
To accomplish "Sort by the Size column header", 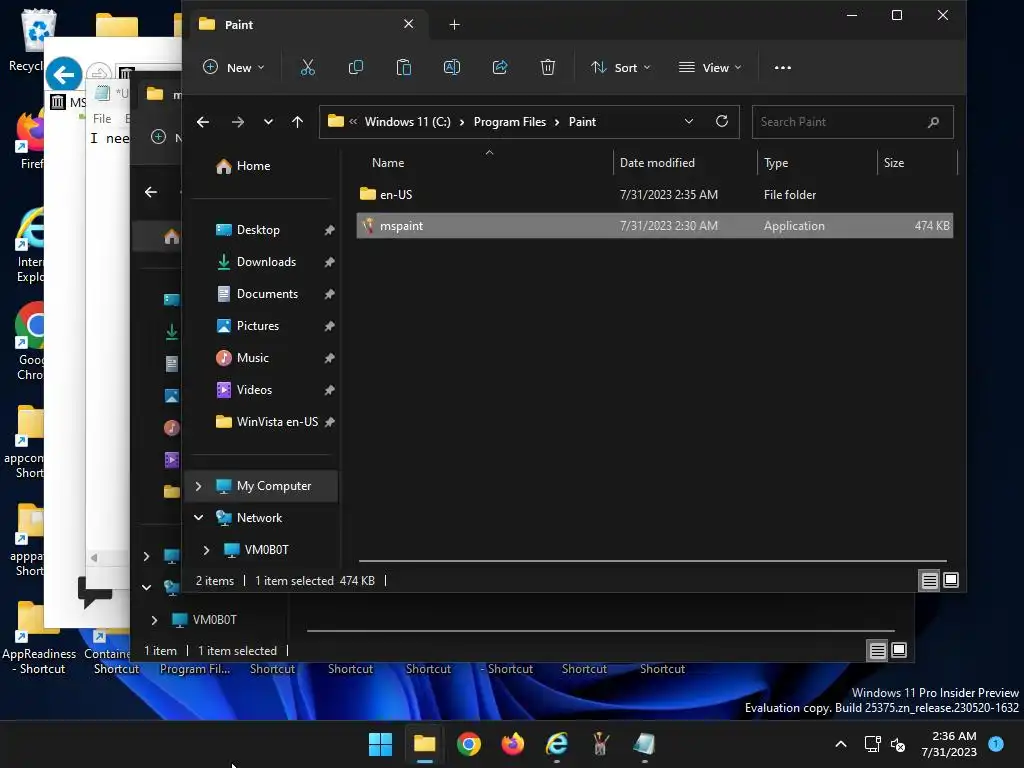I will [893, 163].
